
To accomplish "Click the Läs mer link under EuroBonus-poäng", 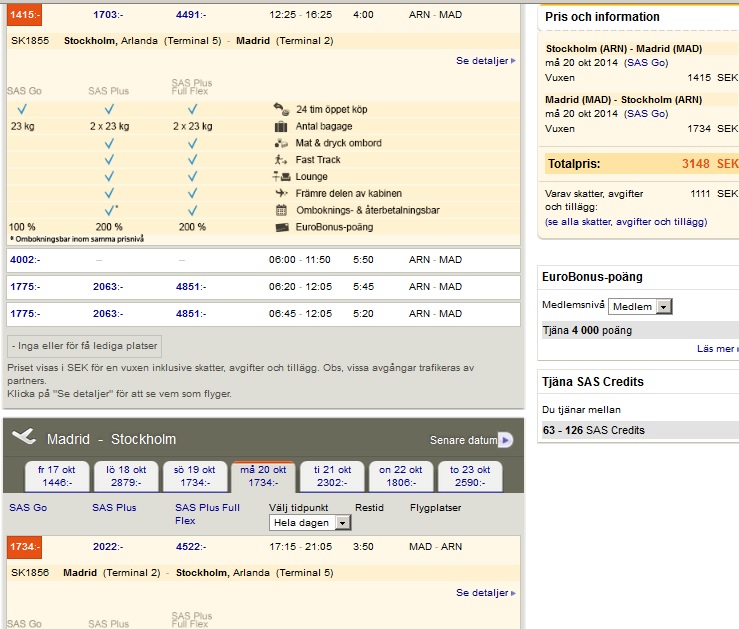I will [x=716, y=349].
